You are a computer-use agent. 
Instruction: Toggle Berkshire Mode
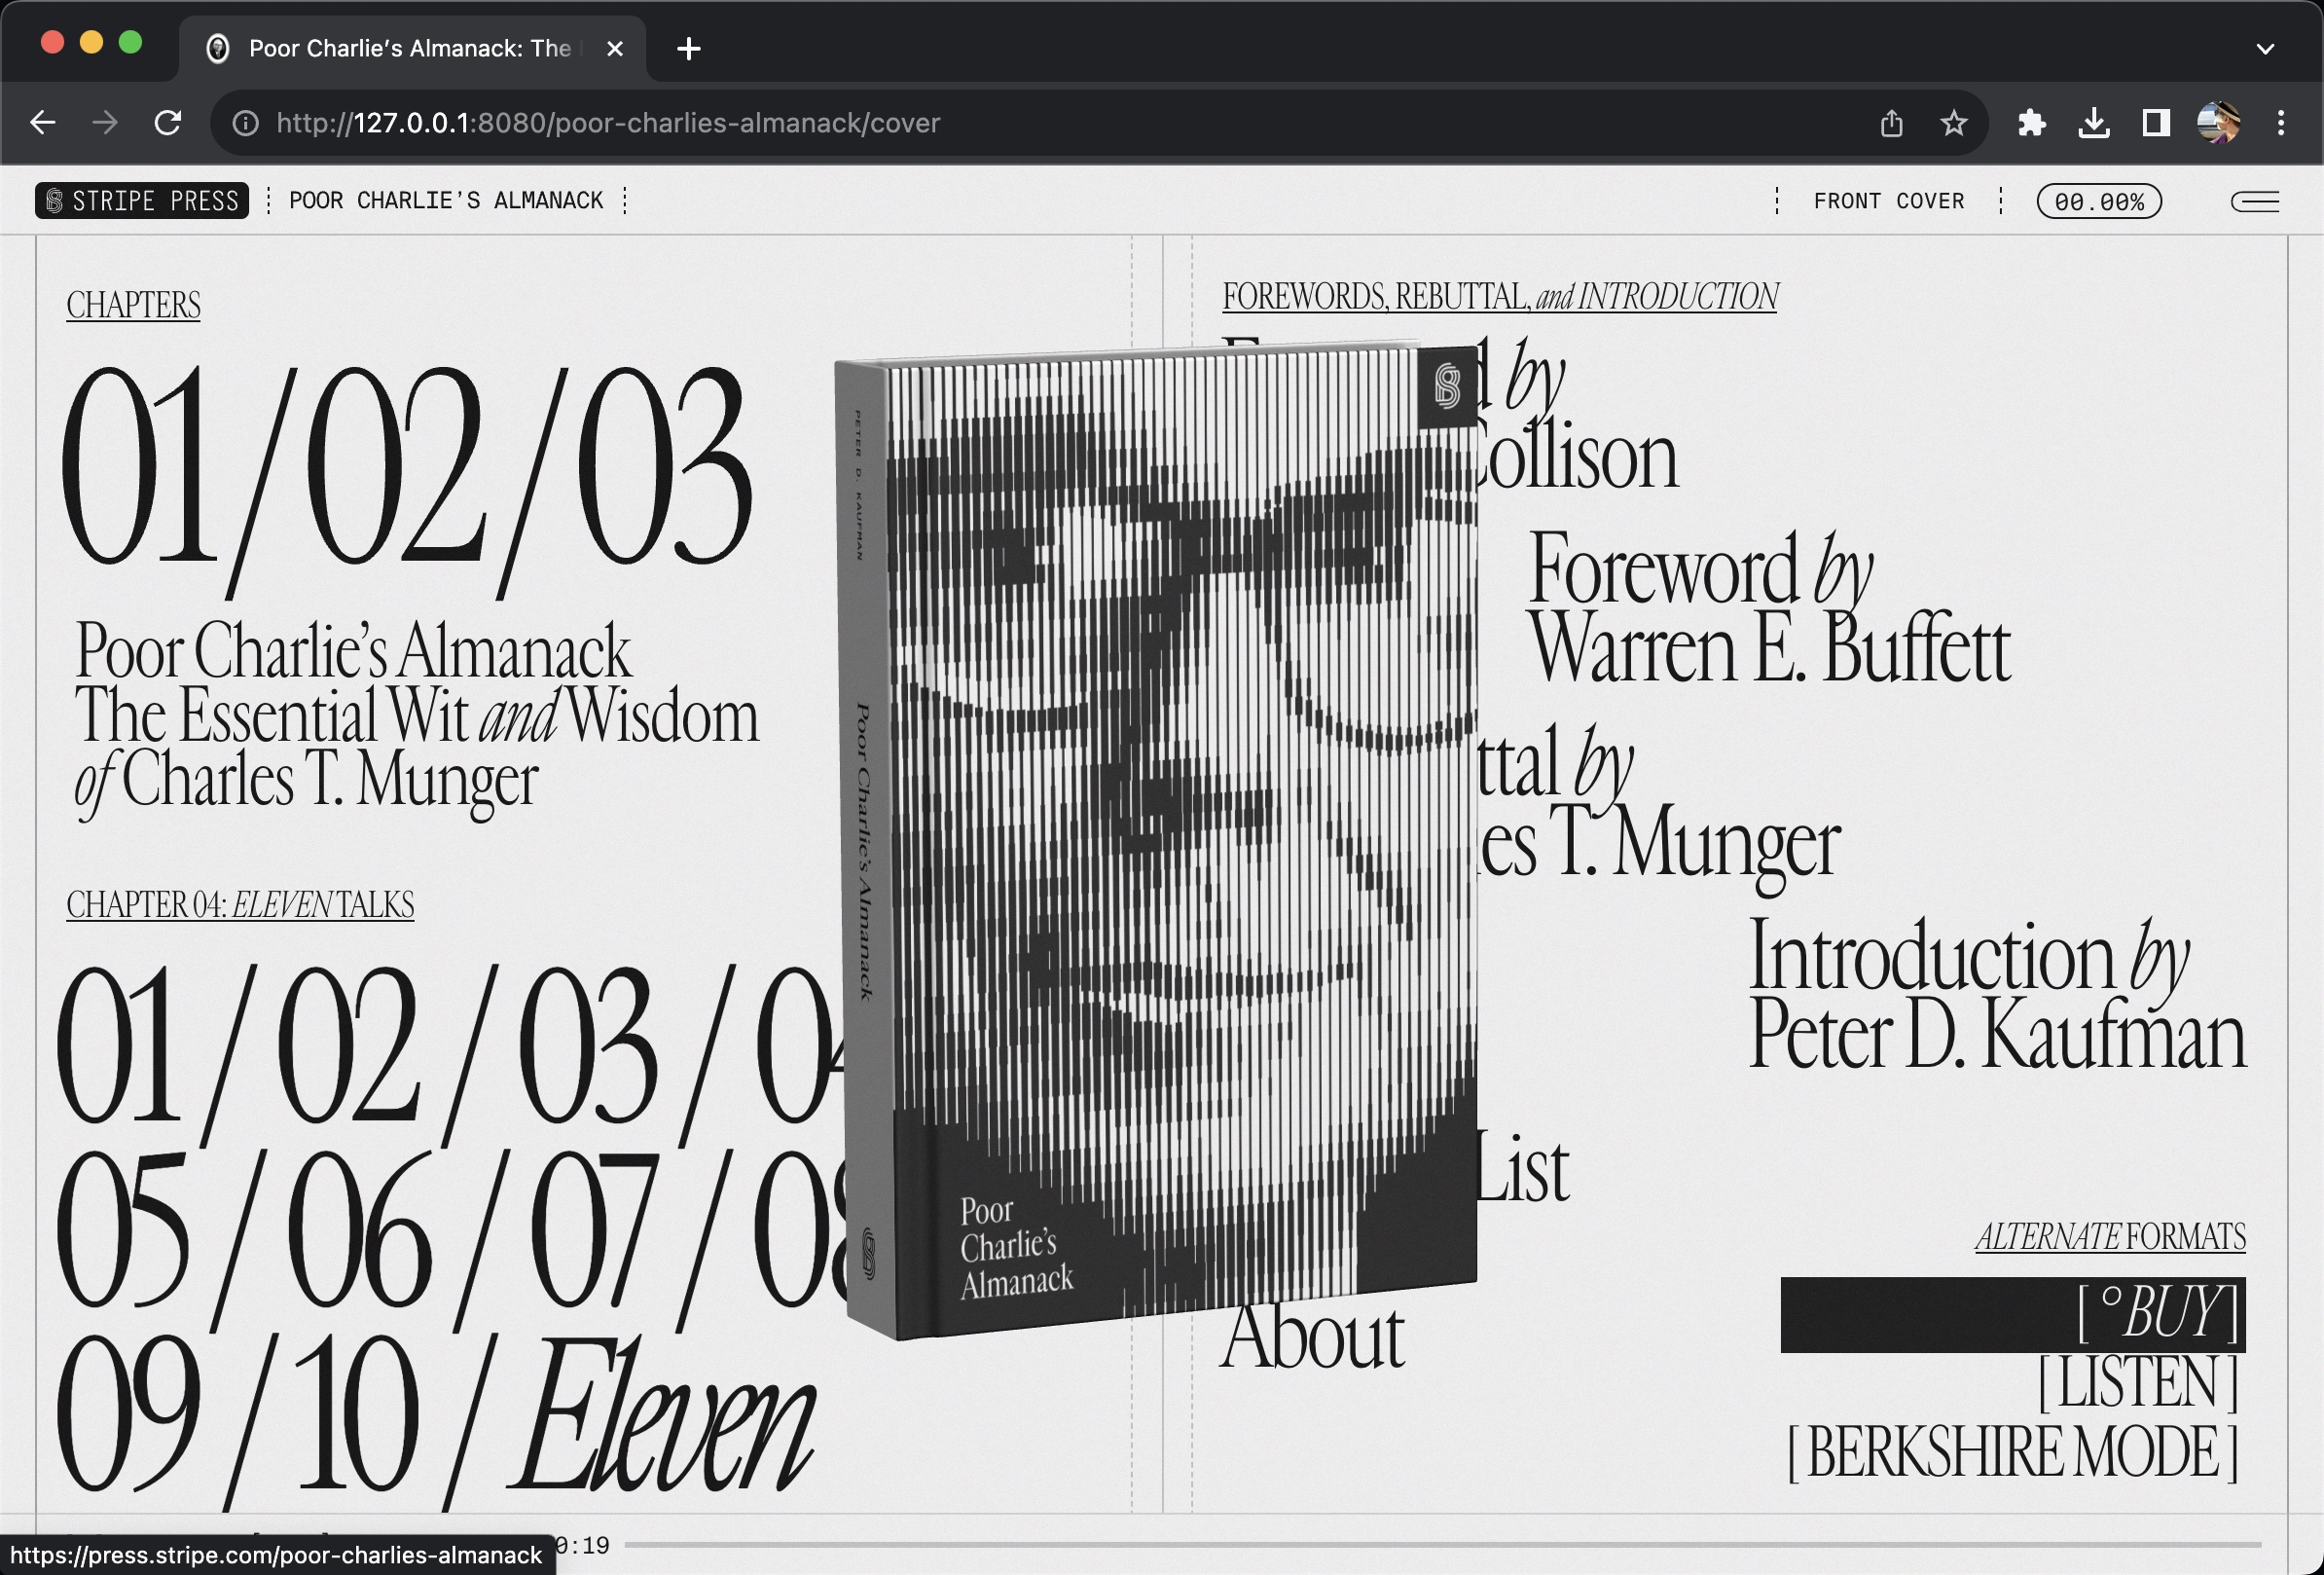point(2011,1451)
